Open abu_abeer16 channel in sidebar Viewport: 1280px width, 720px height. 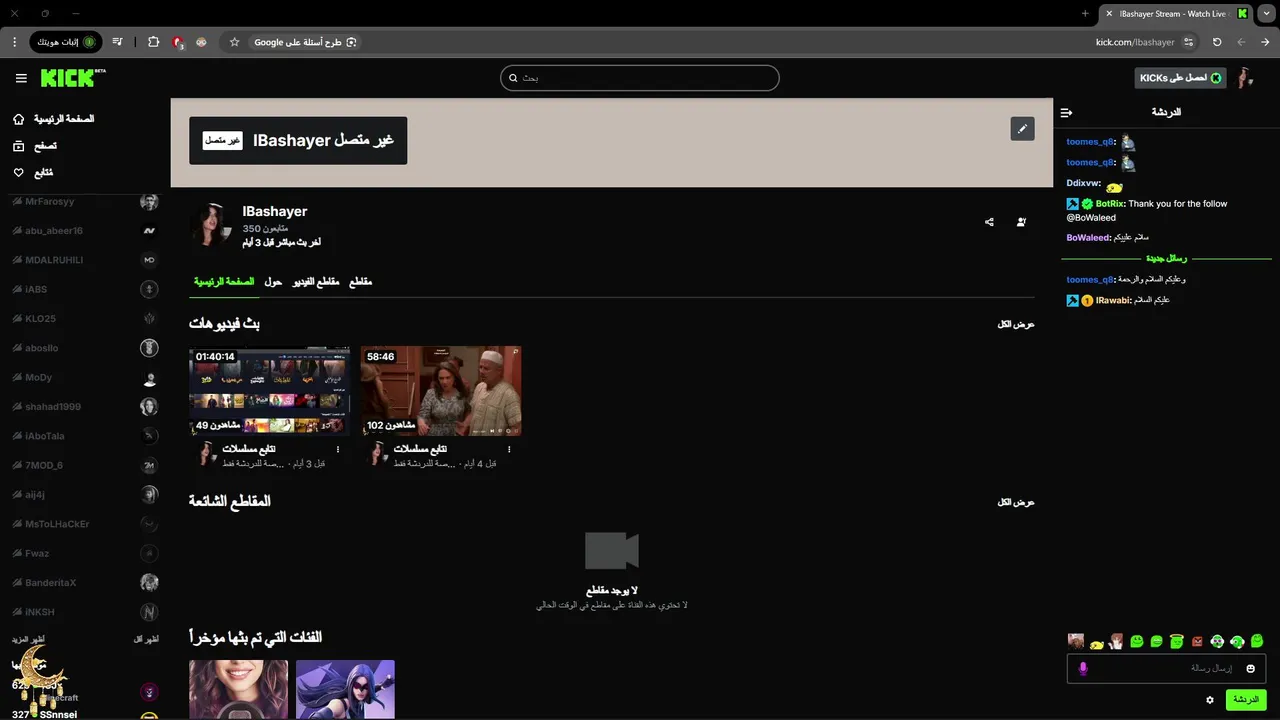85,231
